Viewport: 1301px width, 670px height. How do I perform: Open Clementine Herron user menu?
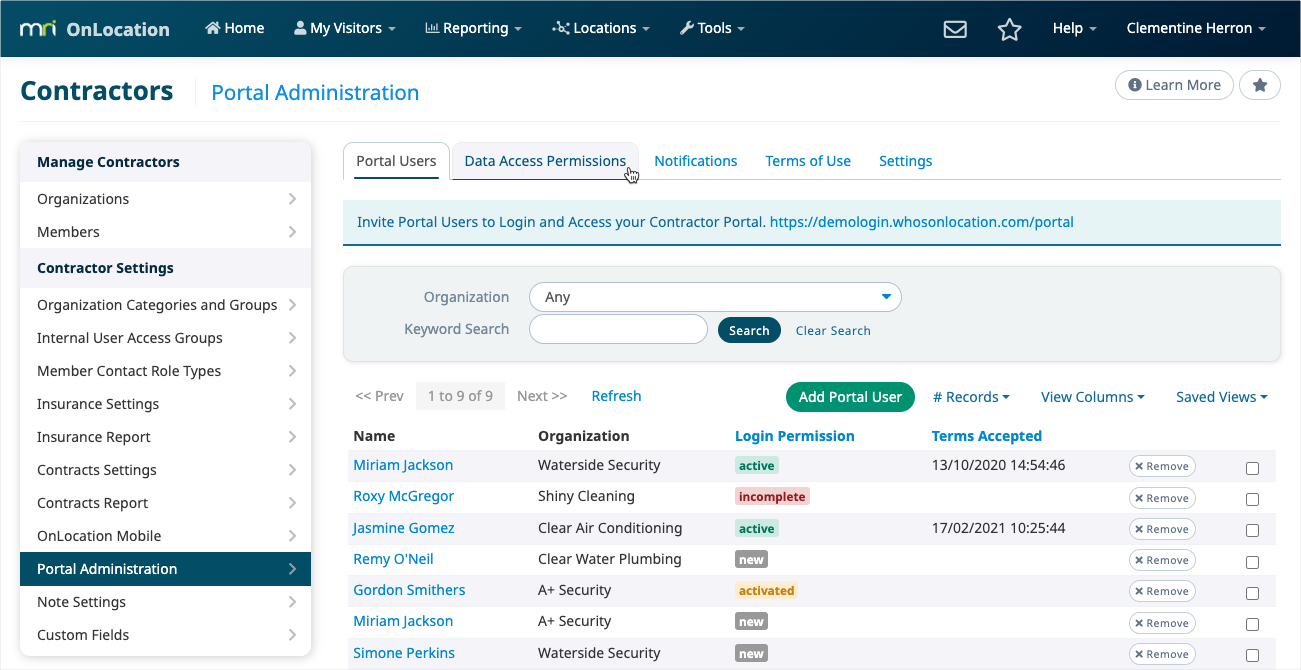(x=1196, y=28)
